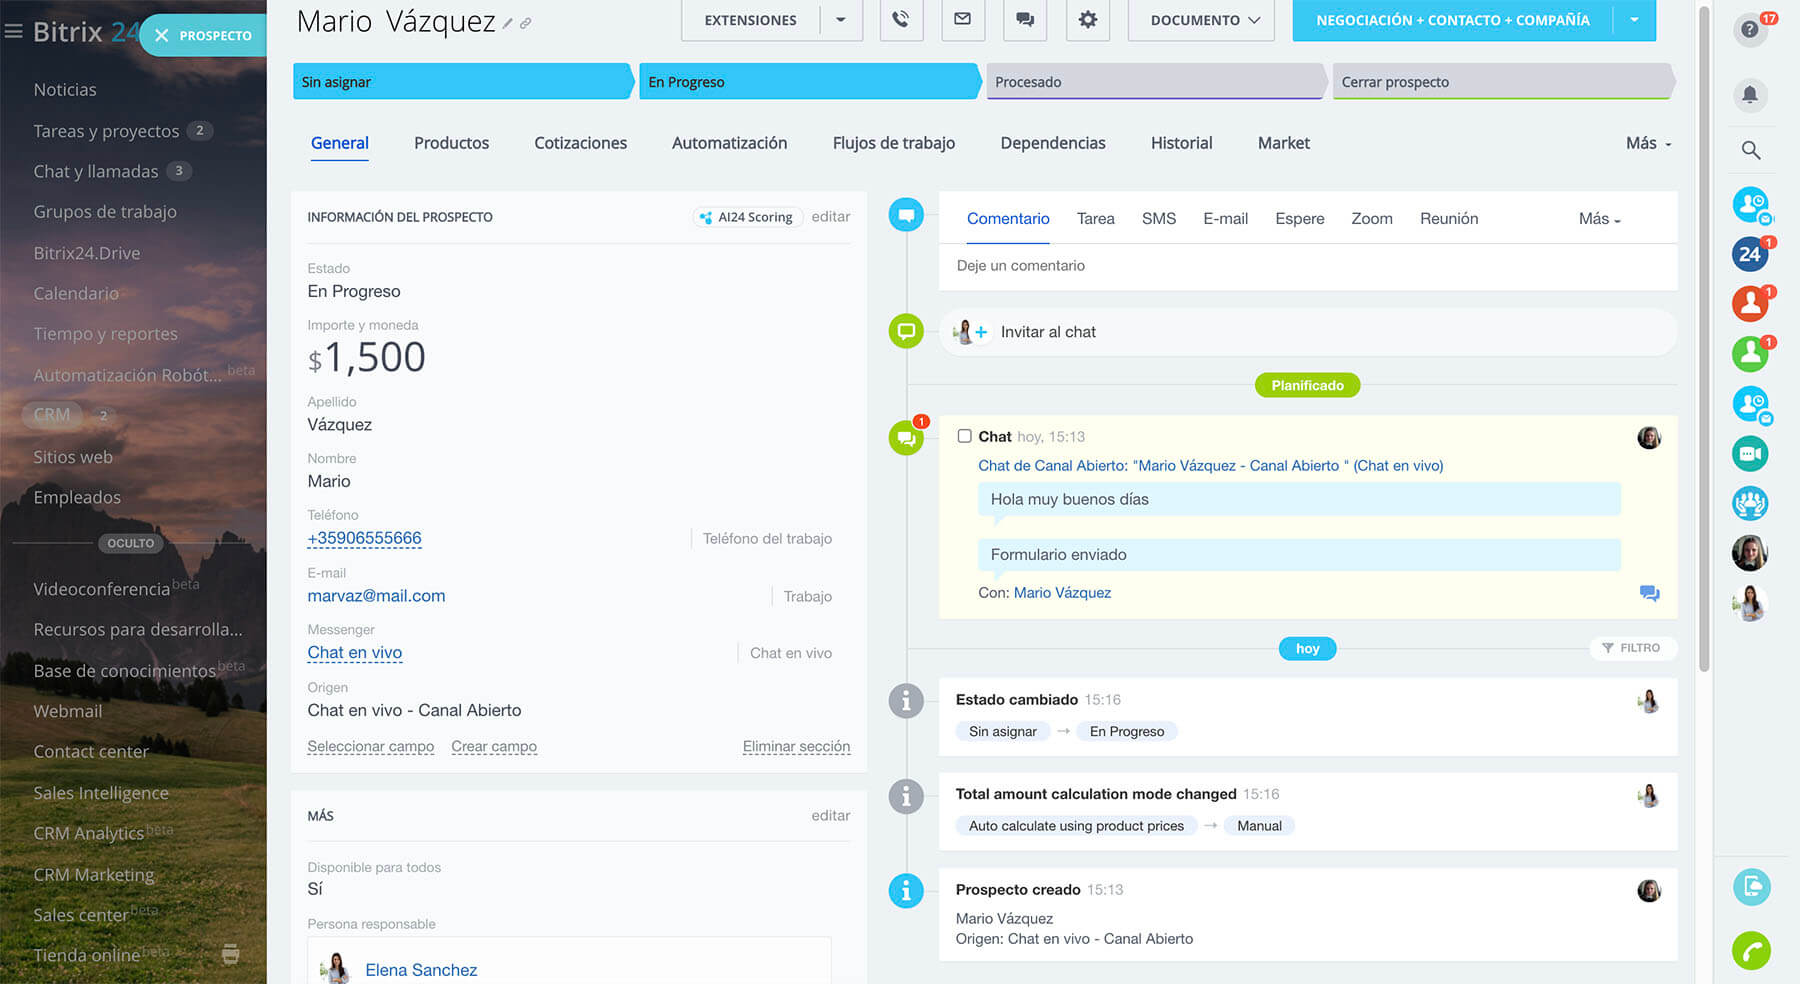Open the search magnifier in right sidebar

tap(1750, 150)
